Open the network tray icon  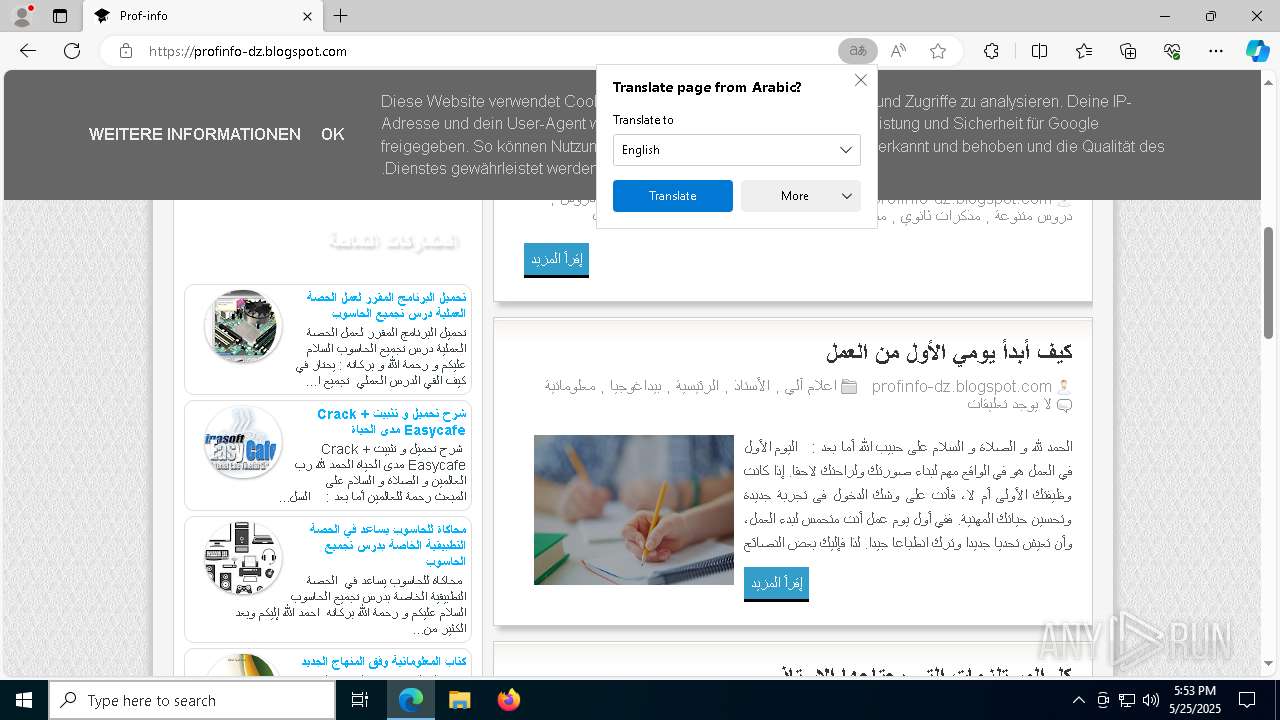coord(1127,700)
